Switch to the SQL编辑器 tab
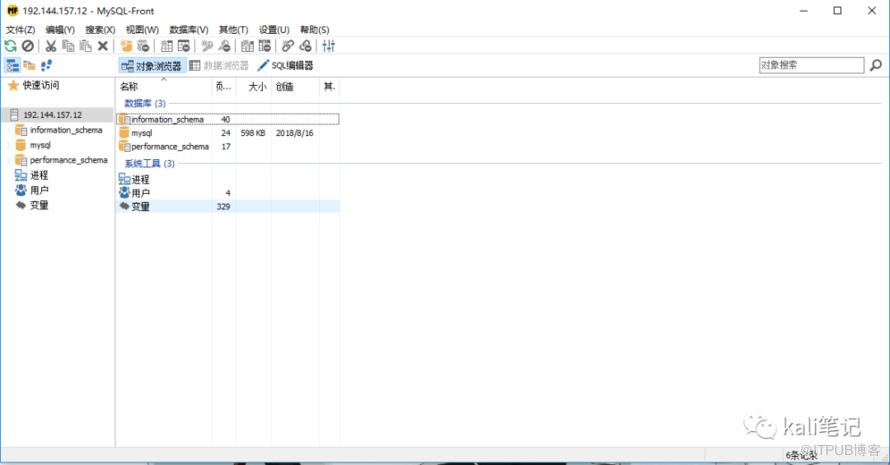890x465 pixels. coord(285,66)
